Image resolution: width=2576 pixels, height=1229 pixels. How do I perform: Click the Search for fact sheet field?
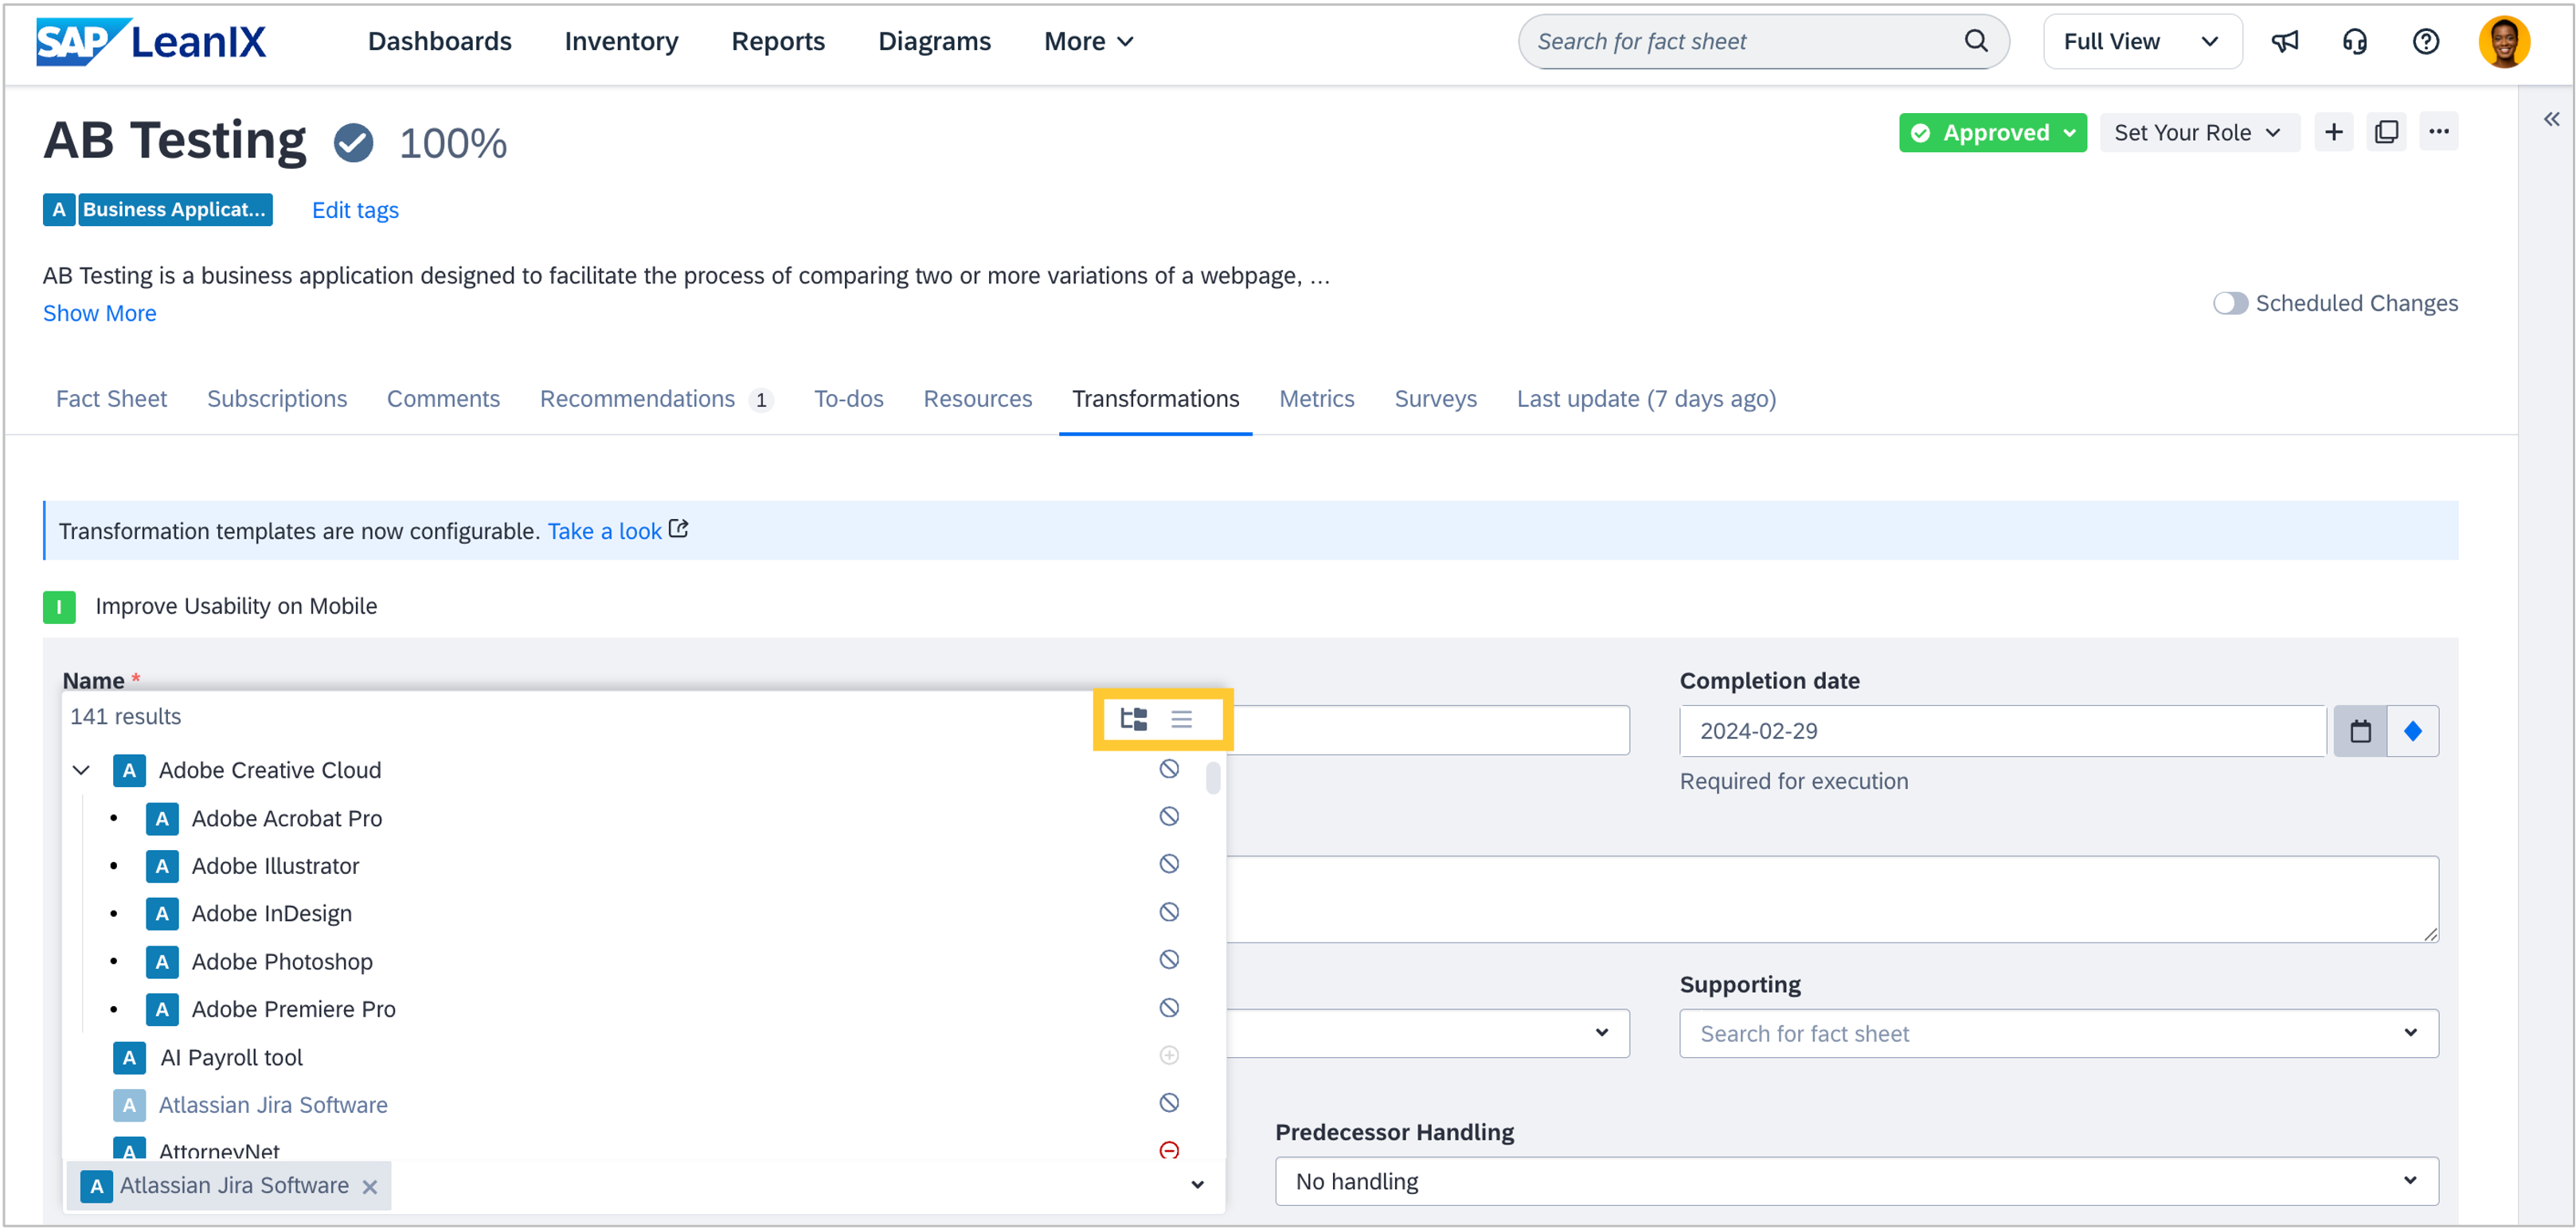click(x=1745, y=41)
